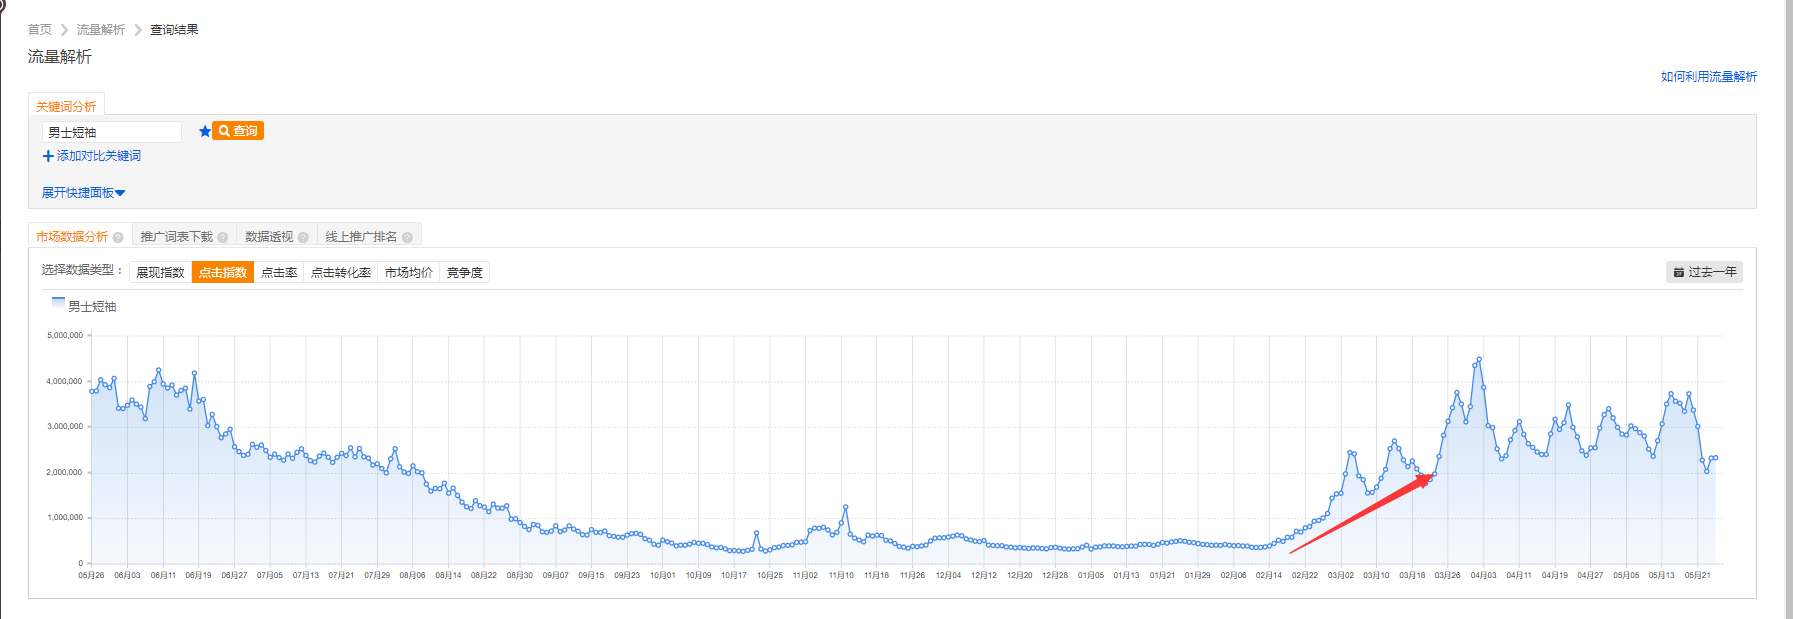Toggle 男士短袖 legend color swatch
Screen dimensions: 1793x619
tap(58, 303)
